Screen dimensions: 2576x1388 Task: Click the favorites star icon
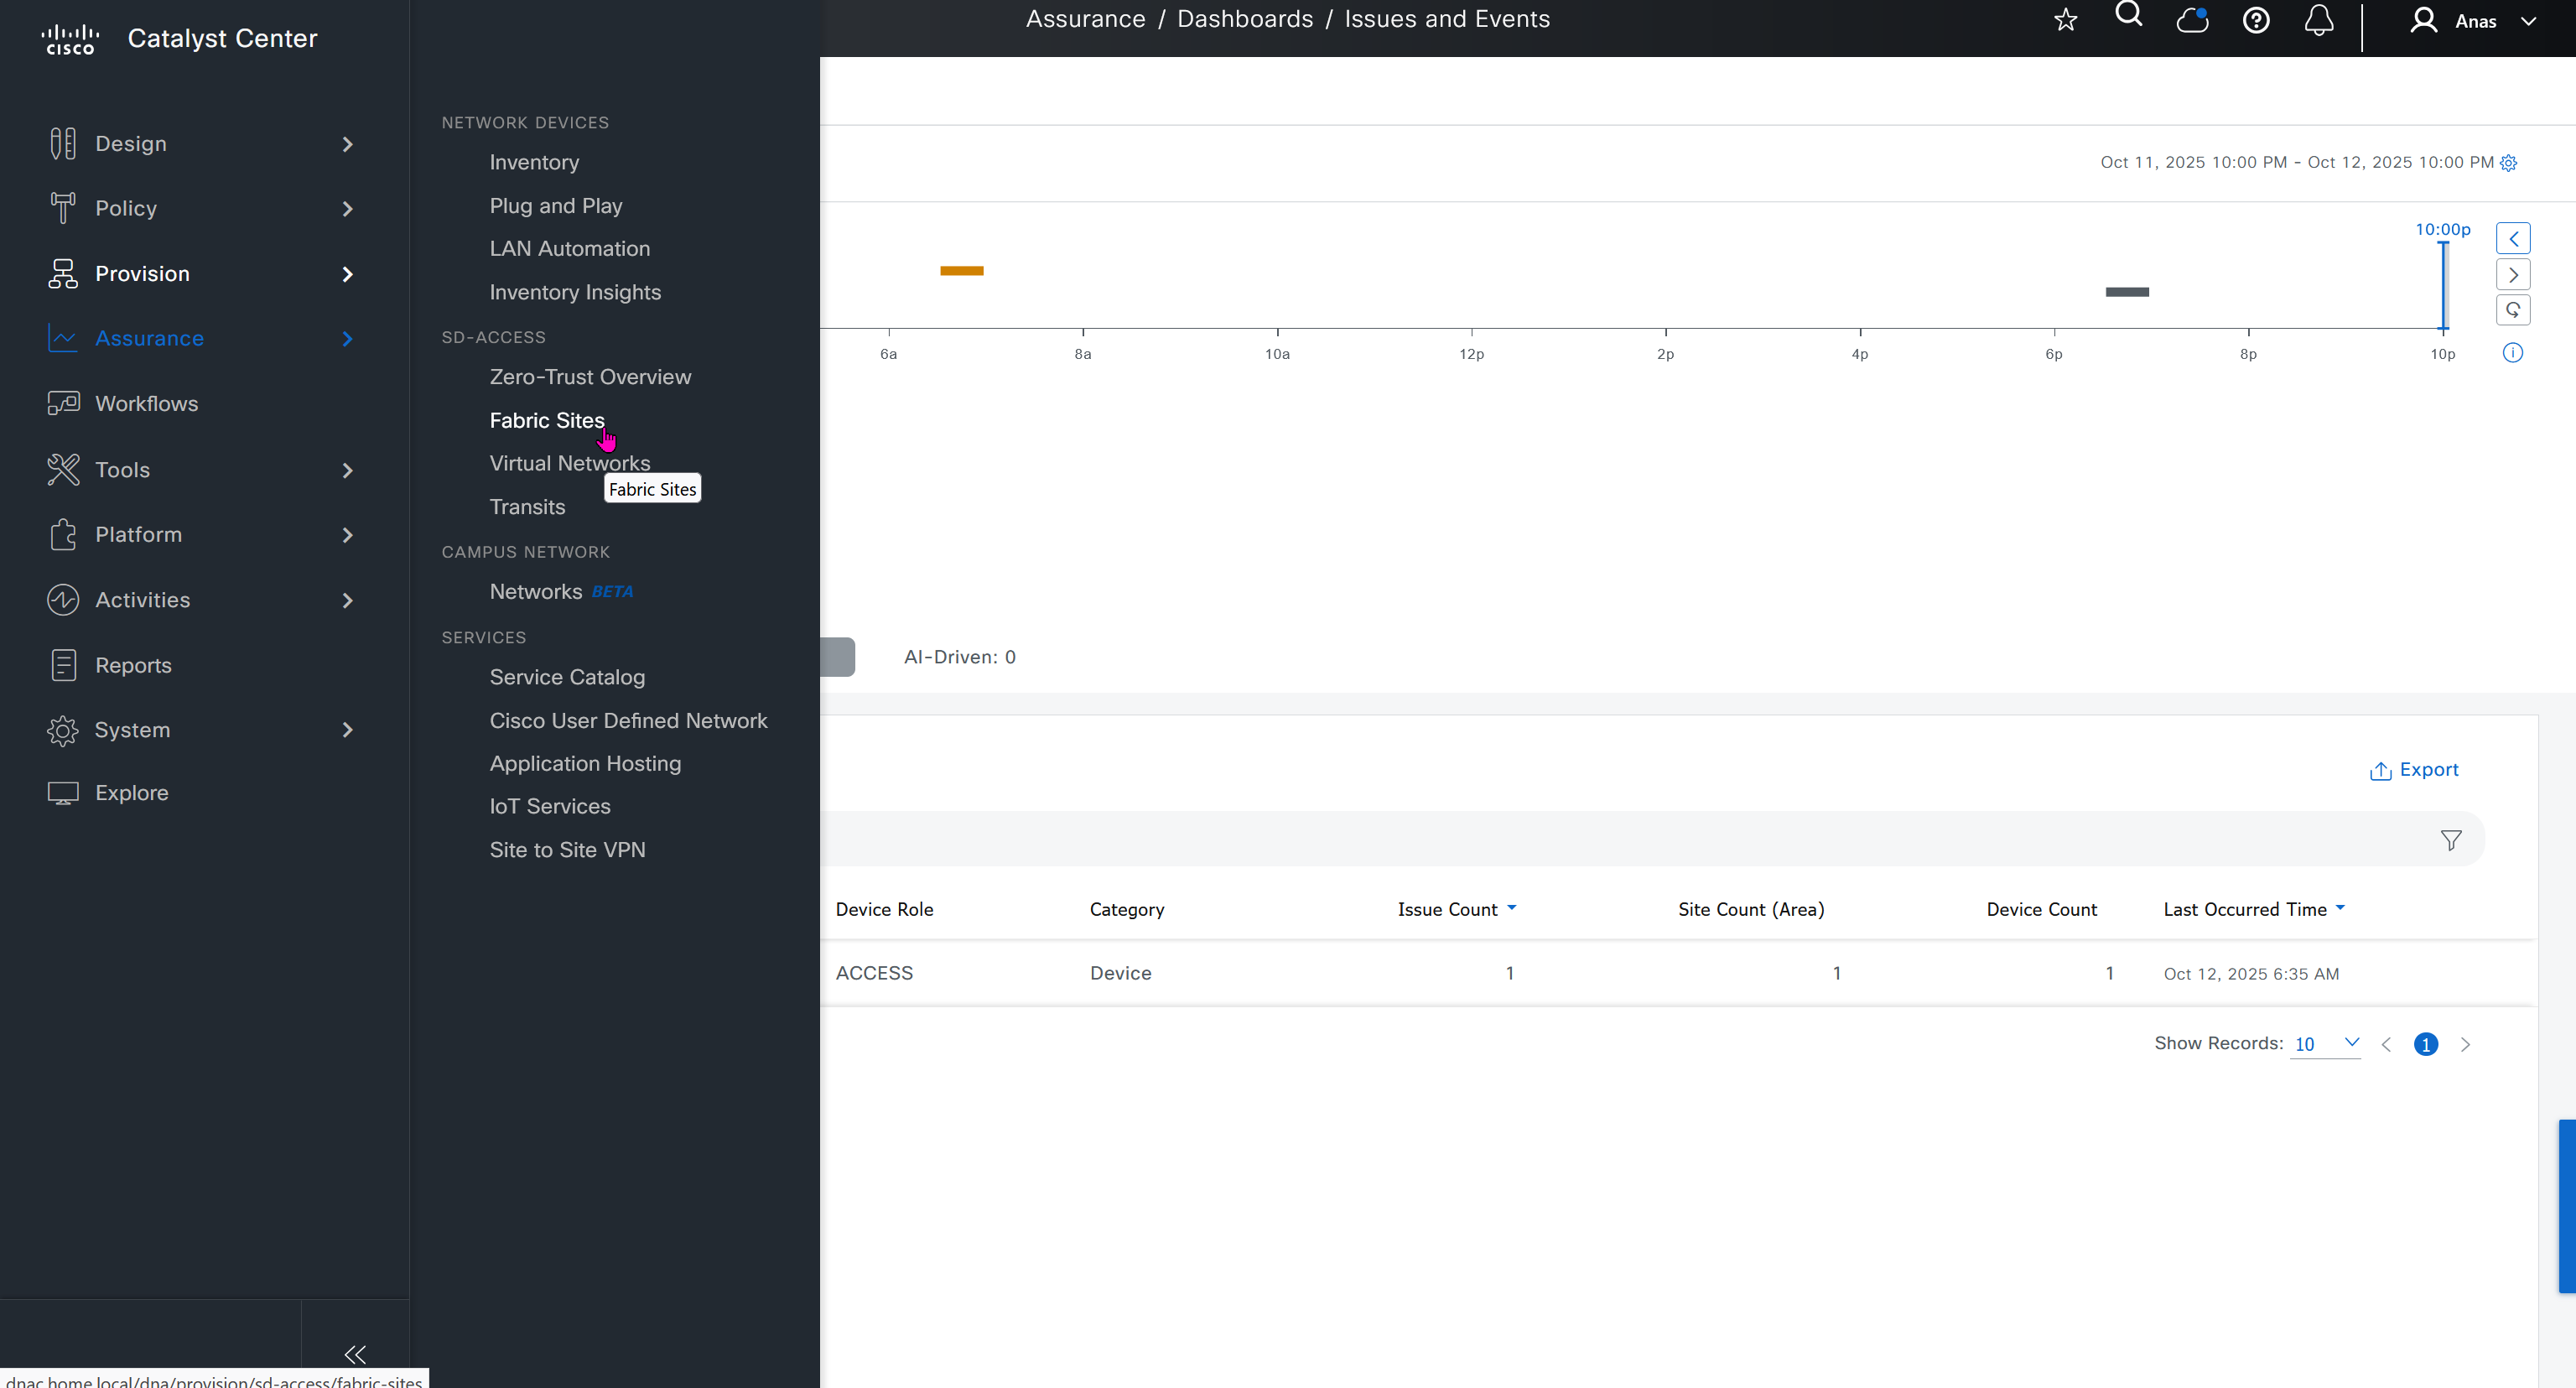(2065, 20)
